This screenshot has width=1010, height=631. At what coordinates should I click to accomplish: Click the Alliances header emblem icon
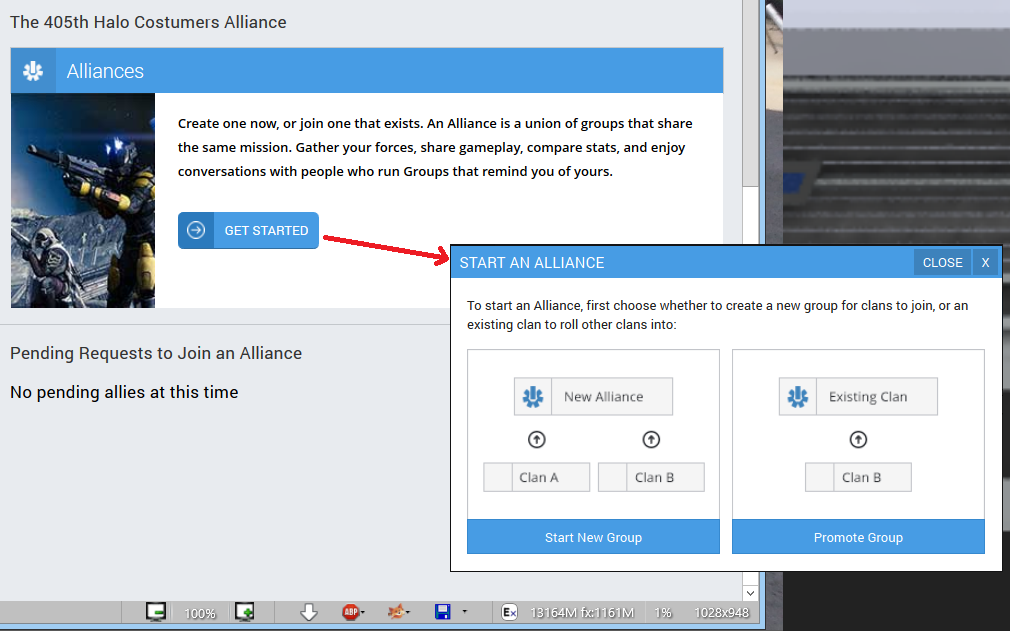coord(33,71)
